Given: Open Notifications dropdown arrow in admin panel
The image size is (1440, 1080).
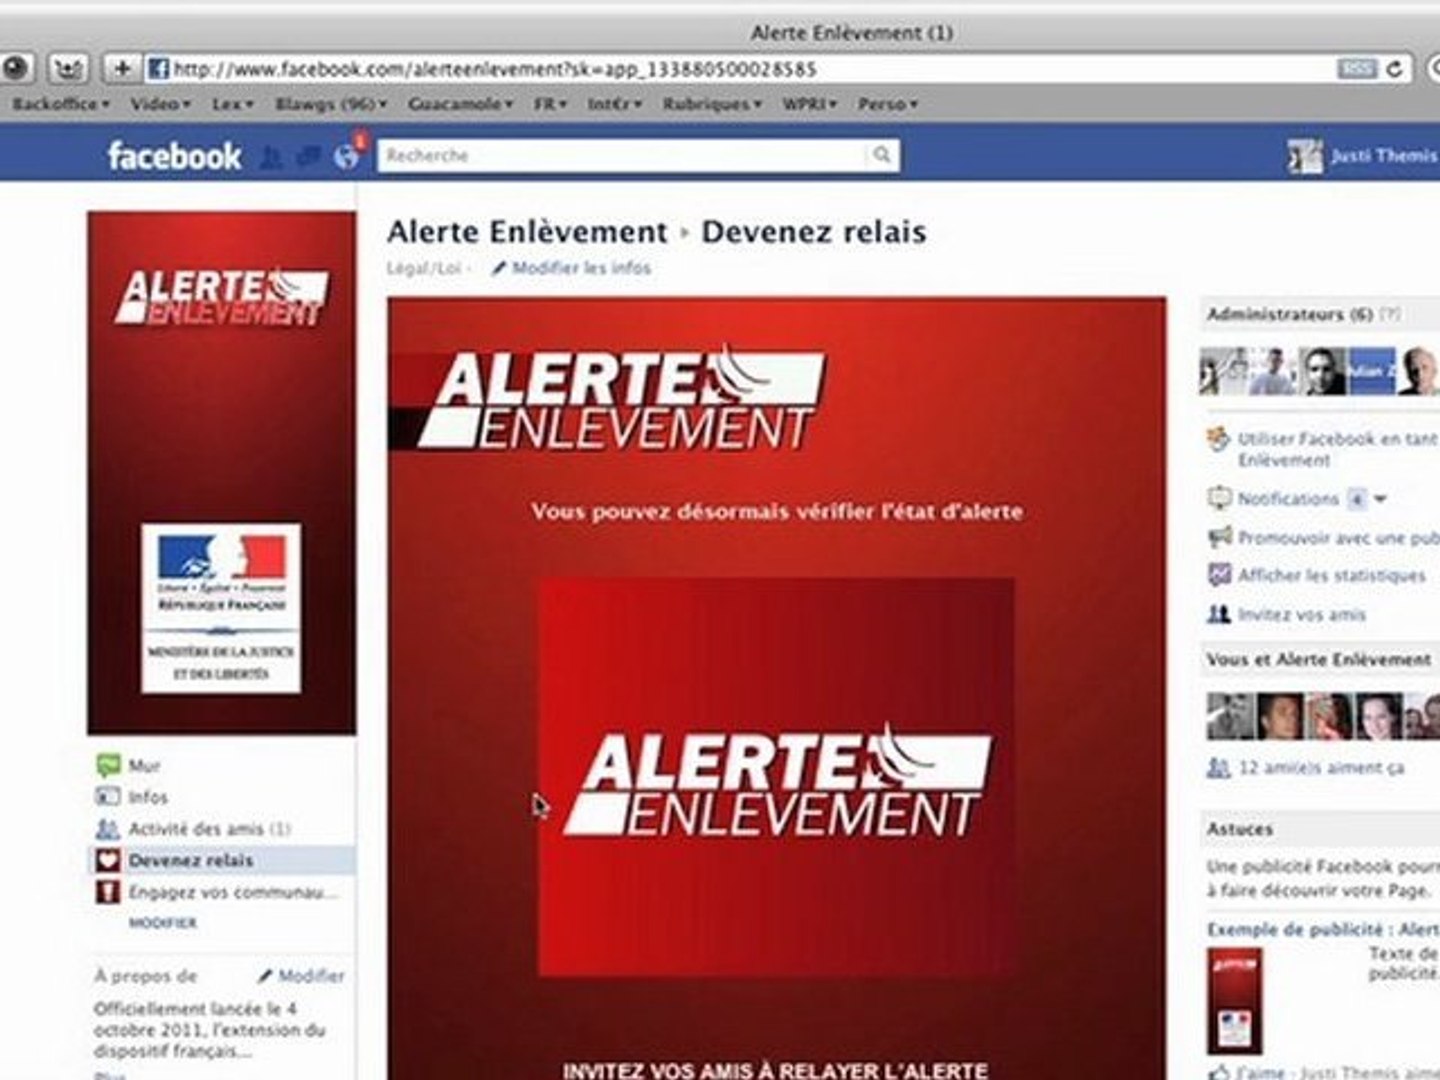Looking at the screenshot, I should tap(1381, 499).
